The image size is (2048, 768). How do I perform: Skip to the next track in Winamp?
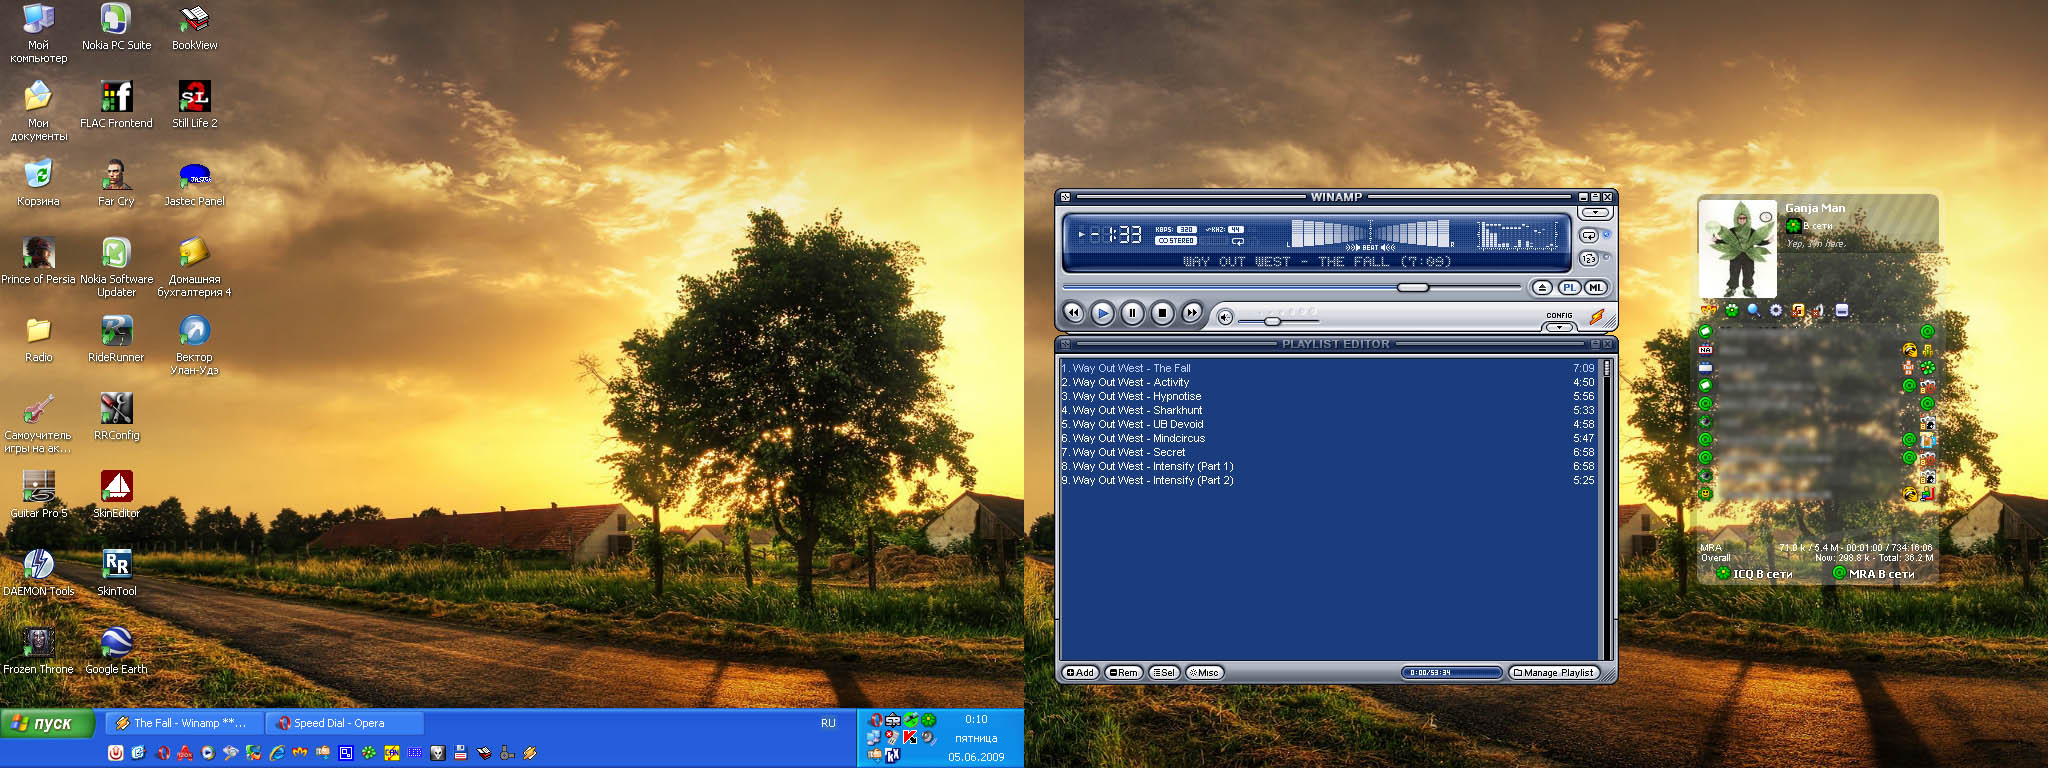coord(1191,313)
